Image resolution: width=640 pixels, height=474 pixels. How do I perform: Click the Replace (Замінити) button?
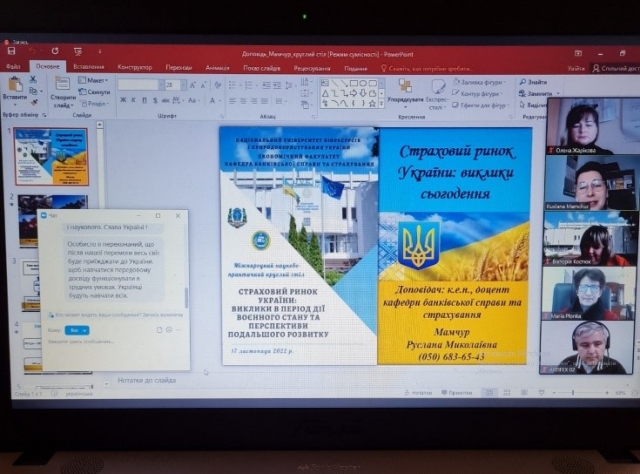535,93
